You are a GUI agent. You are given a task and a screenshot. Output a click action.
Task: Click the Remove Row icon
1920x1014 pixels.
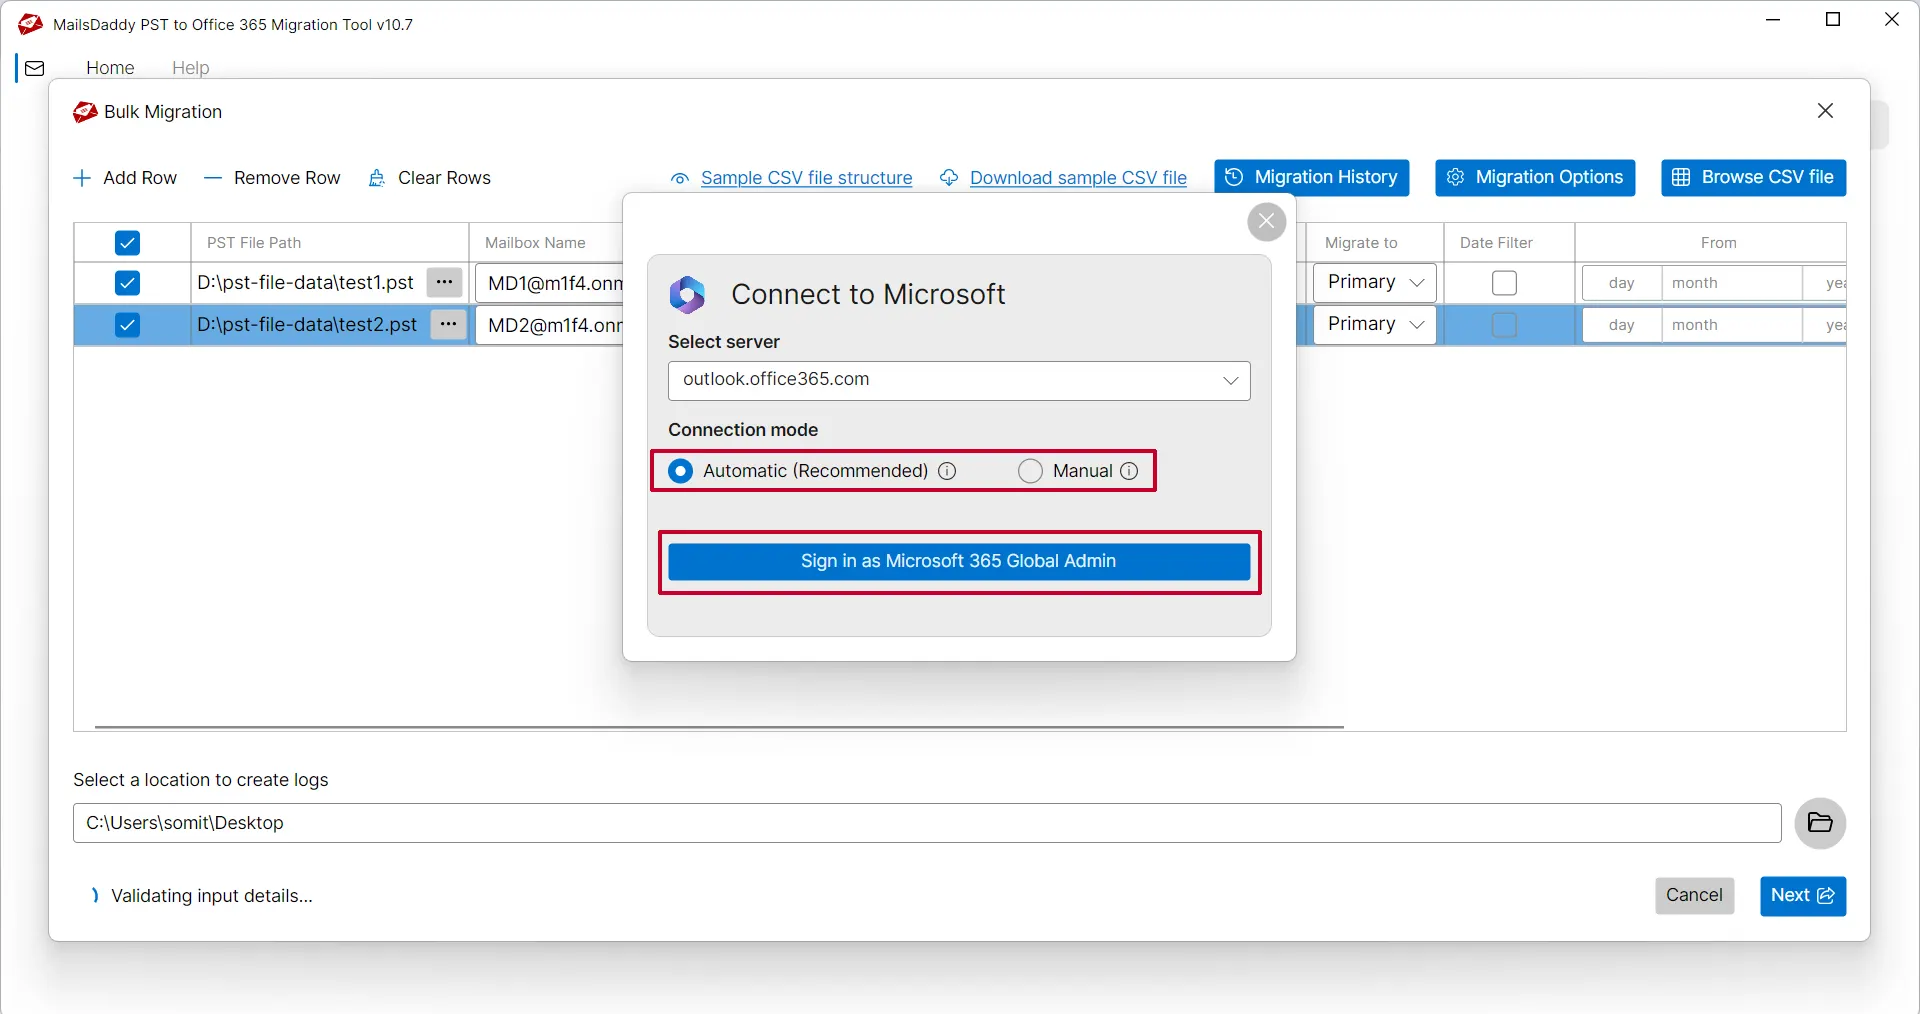pyautogui.click(x=211, y=178)
